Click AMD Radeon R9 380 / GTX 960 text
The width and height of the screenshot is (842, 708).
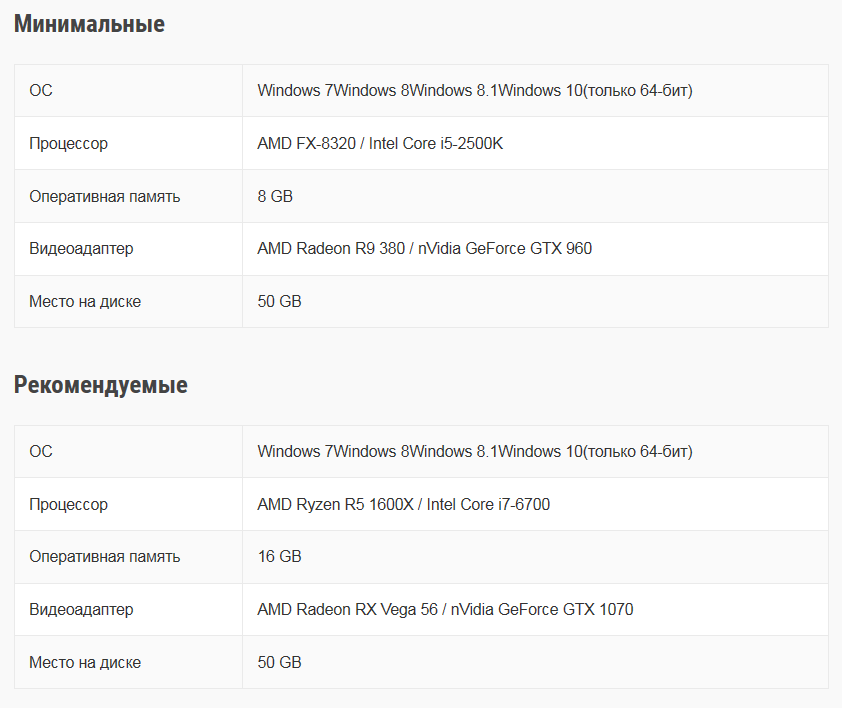click(424, 249)
